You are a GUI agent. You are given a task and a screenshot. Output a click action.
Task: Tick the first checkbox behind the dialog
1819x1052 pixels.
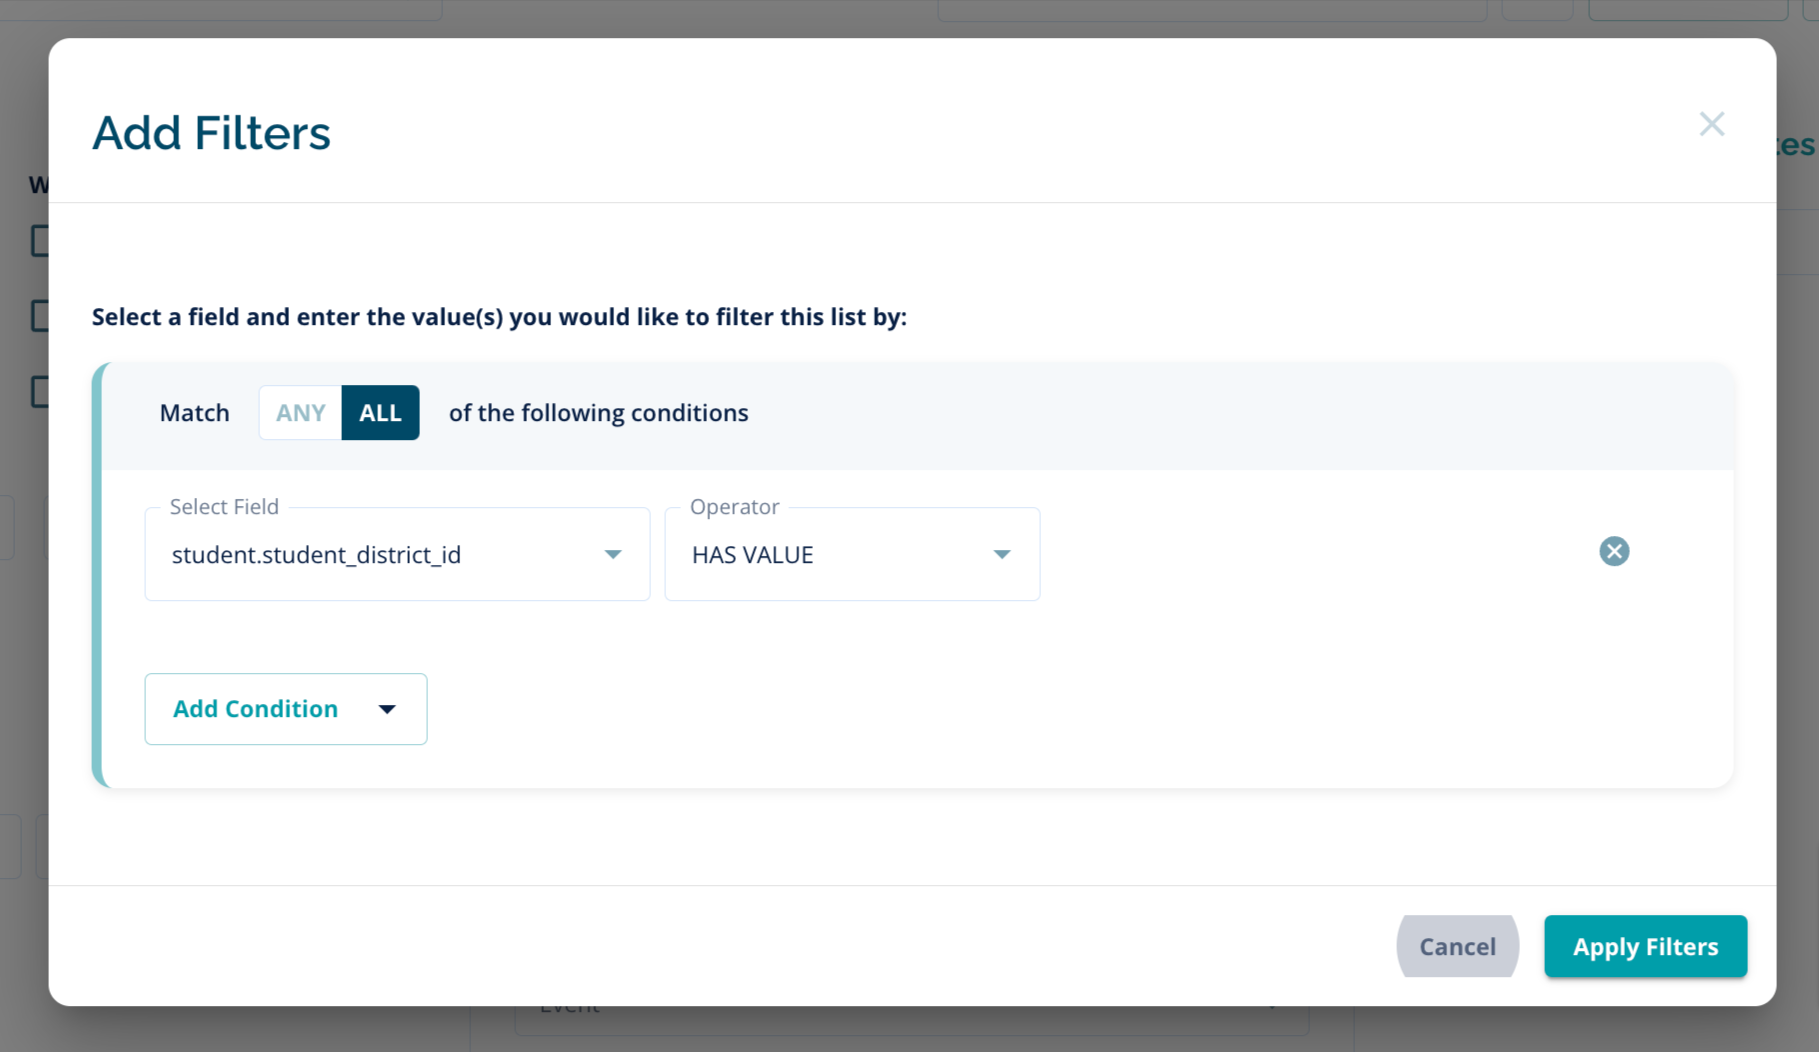pyautogui.click(x=40, y=241)
